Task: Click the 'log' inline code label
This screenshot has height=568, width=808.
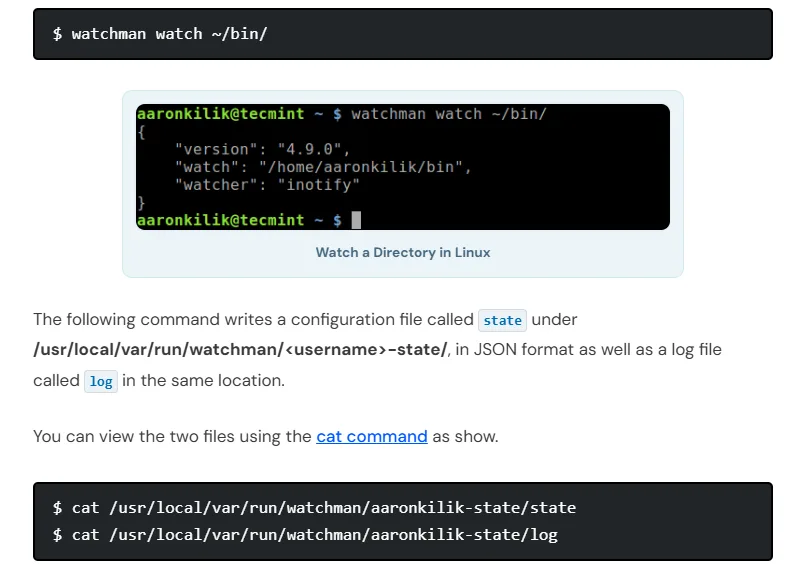Action: 101,381
